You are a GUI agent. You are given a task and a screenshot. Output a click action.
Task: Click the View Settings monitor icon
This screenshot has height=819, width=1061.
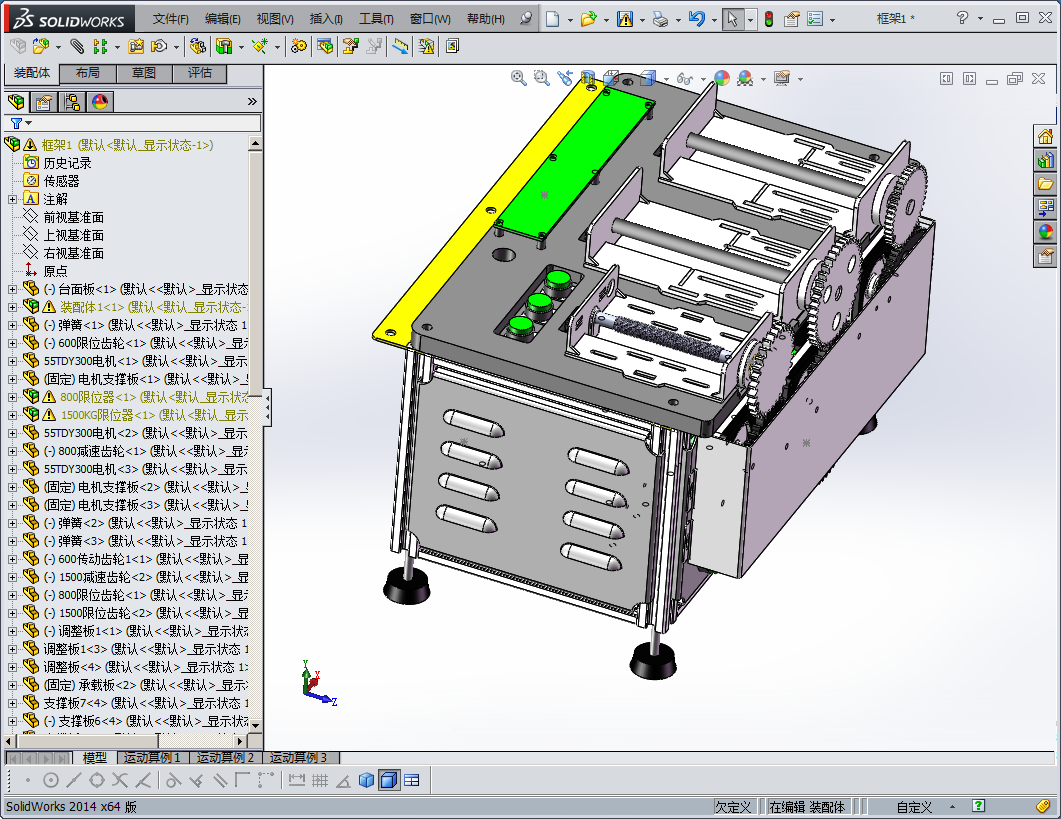(x=782, y=79)
